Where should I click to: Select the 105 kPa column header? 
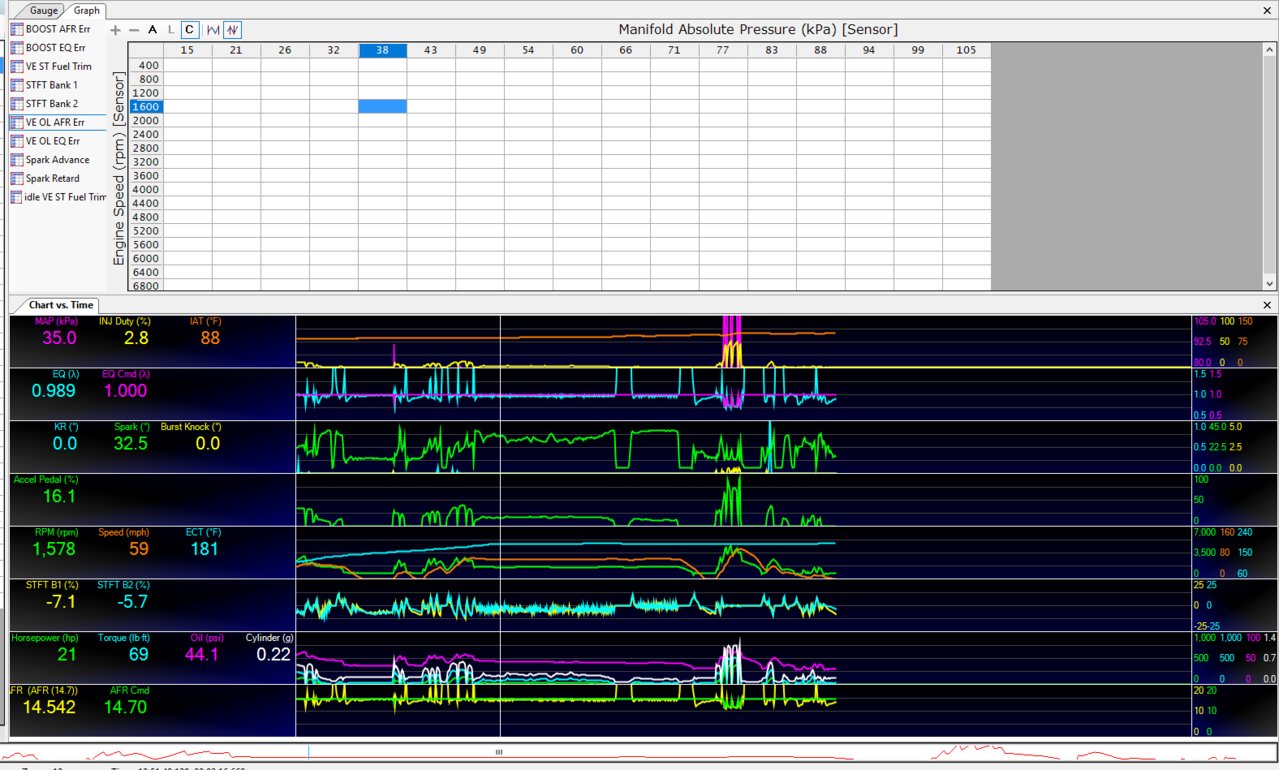click(966, 50)
